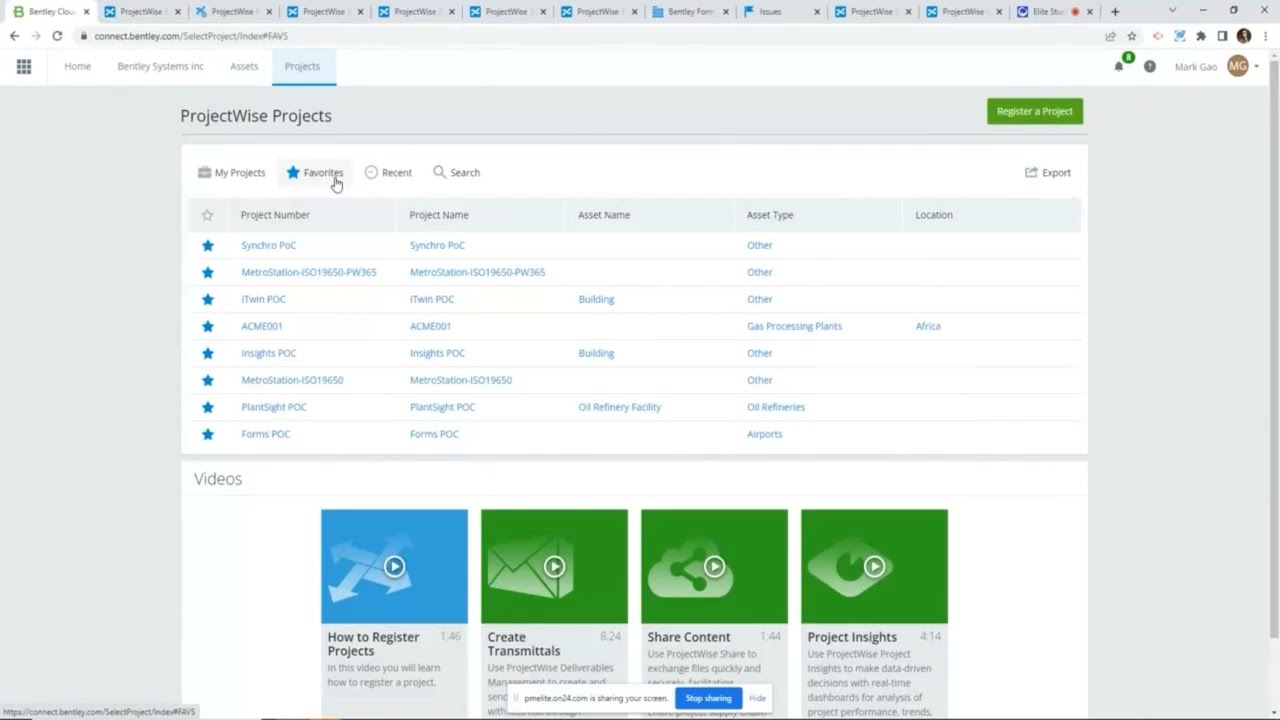Reload the page with refresh icon
The height and width of the screenshot is (720, 1280).
coord(57,36)
